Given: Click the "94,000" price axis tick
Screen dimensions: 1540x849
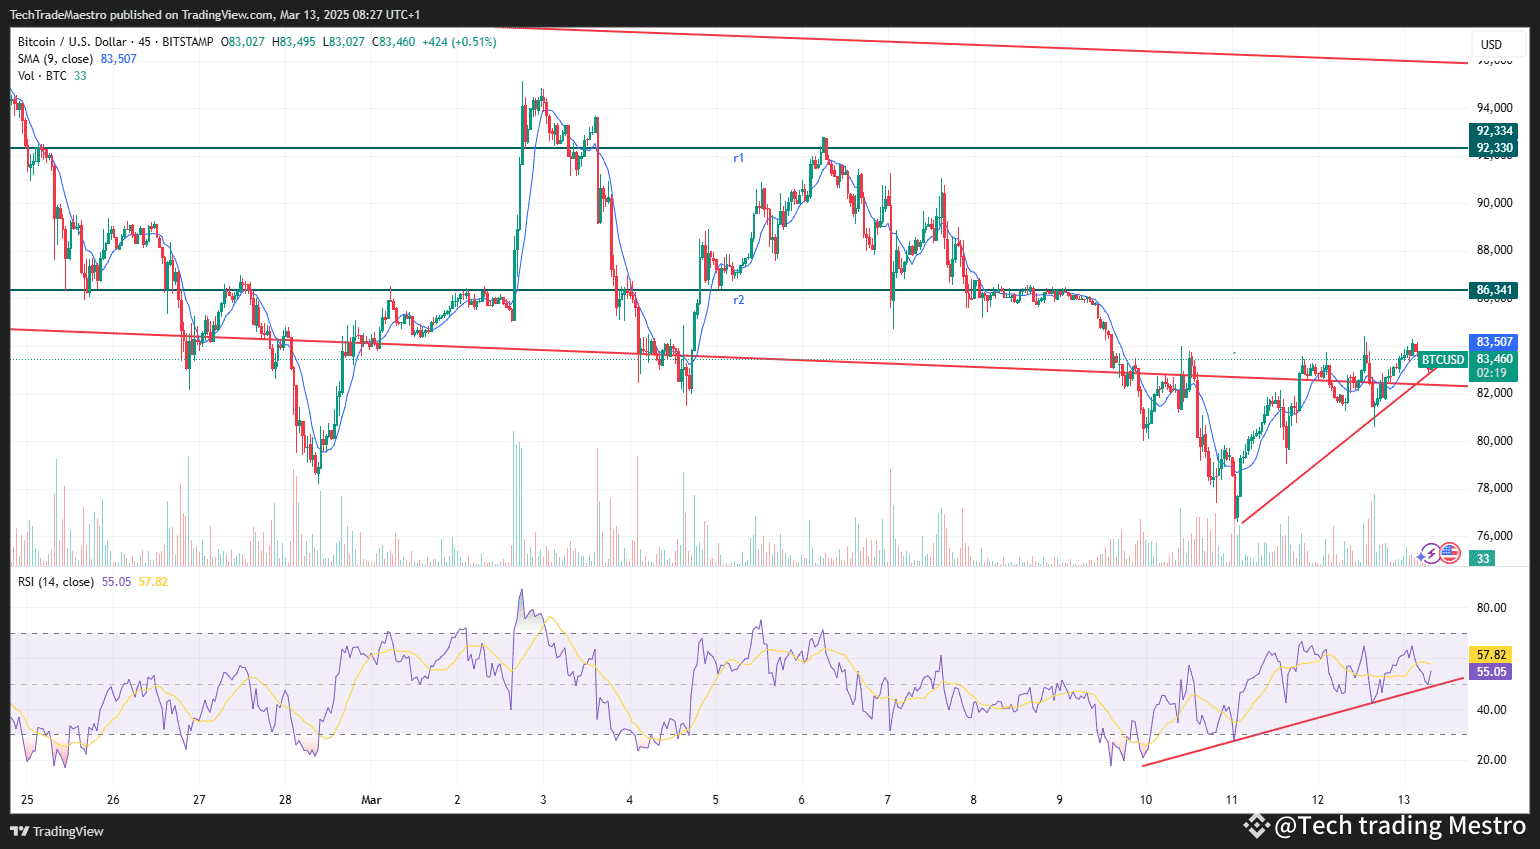Looking at the screenshot, I should (1495, 108).
